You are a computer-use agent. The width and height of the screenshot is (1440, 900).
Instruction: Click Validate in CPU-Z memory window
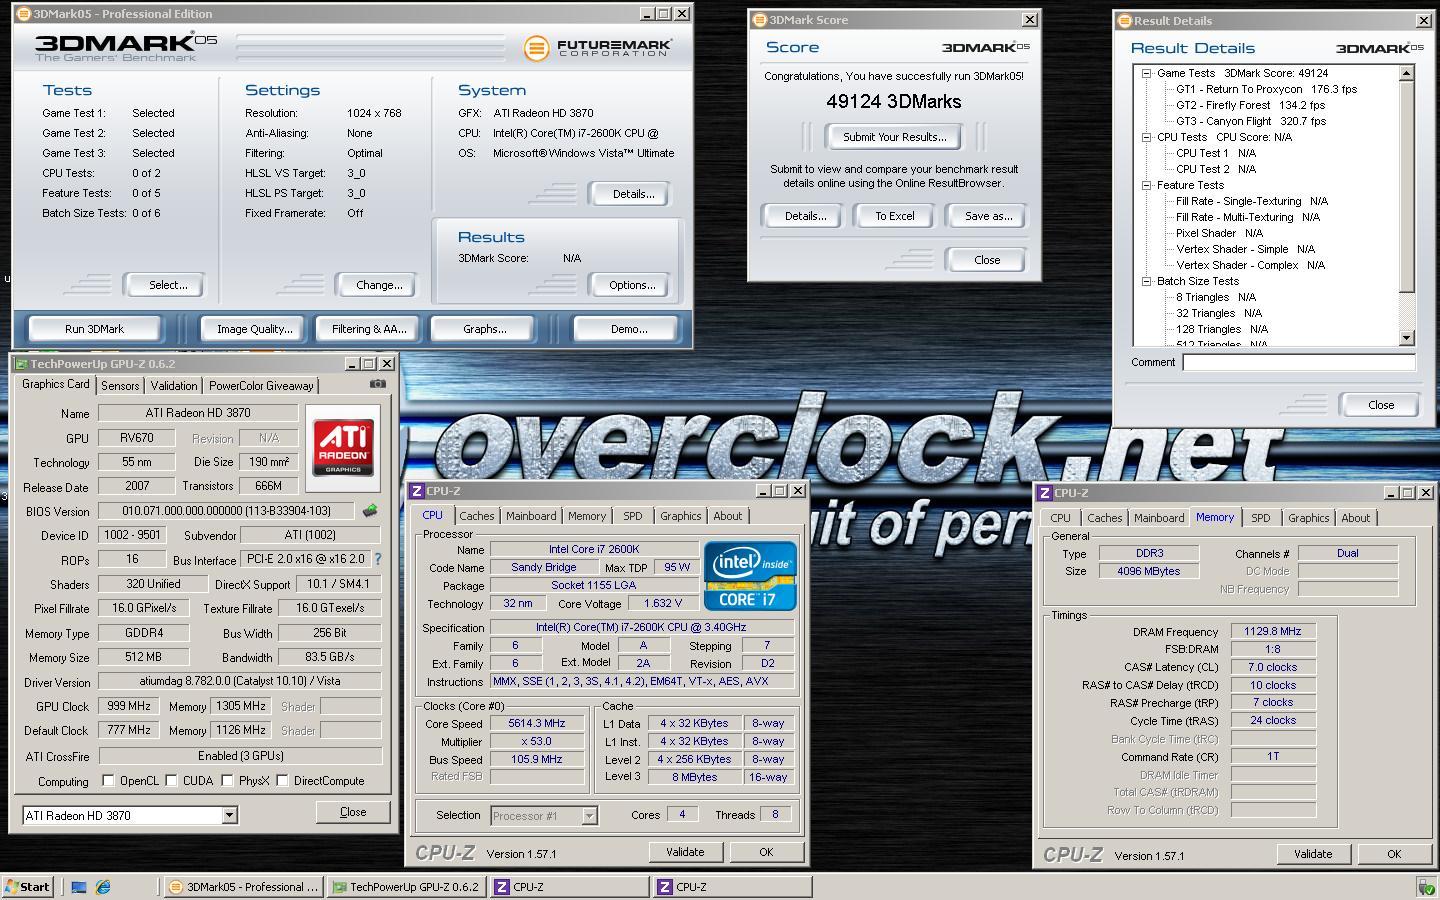(1313, 854)
